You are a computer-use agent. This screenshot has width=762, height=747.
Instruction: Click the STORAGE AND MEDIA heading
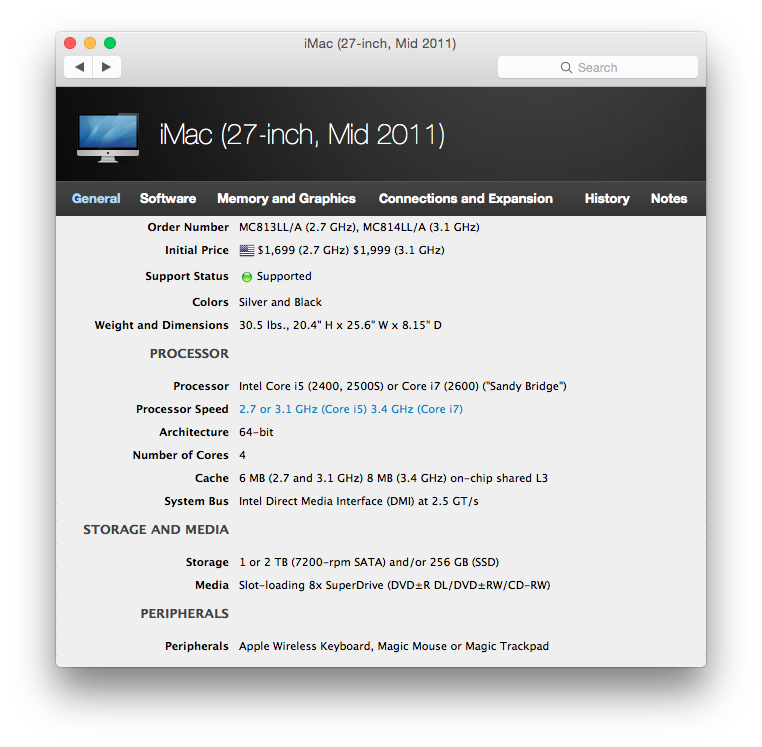[x=156, y=529]
